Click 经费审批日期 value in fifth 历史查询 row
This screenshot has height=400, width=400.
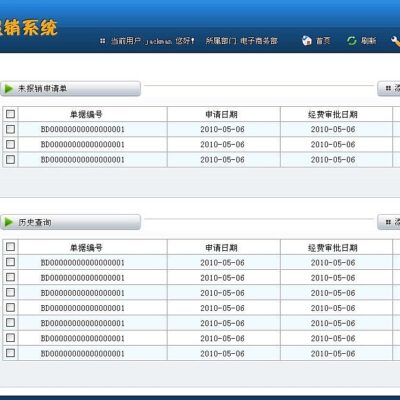tap(333, 323)
